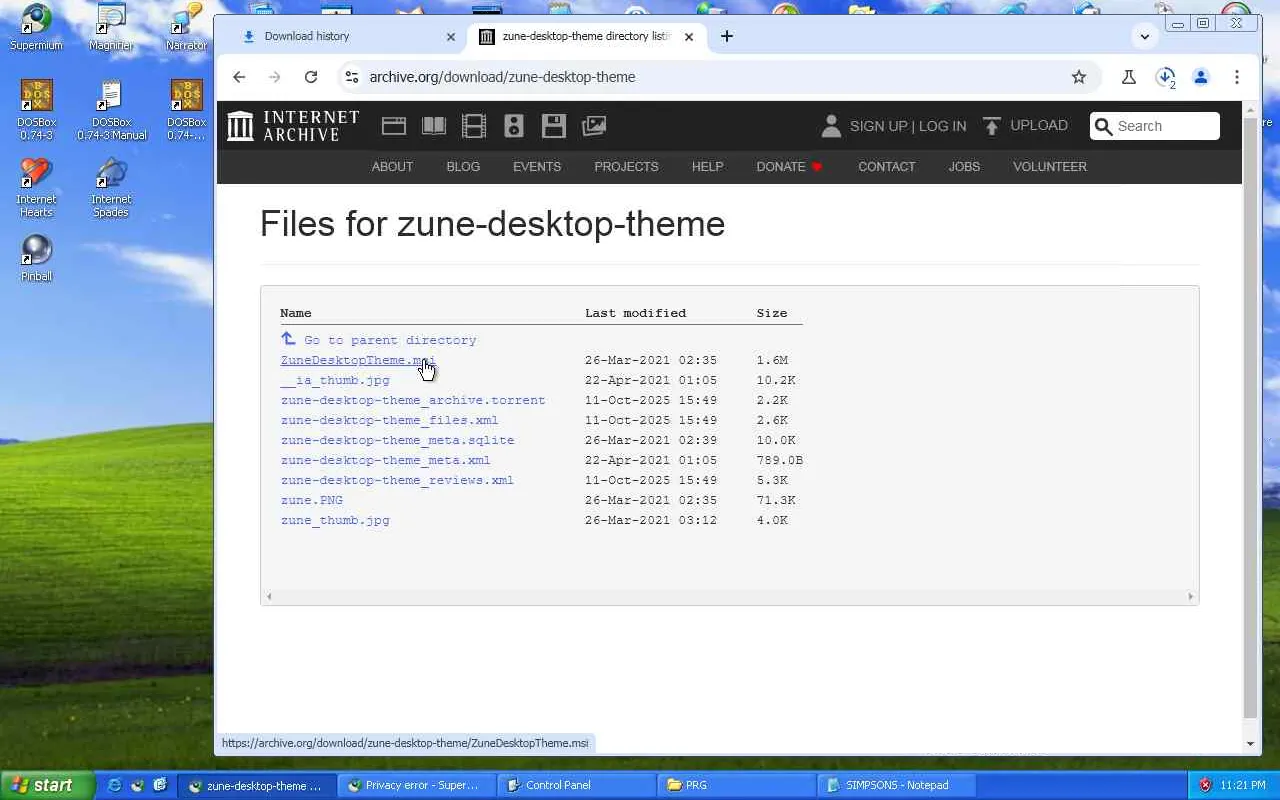Open the Images media icon
1280x800 pixels.
(594, 126)
